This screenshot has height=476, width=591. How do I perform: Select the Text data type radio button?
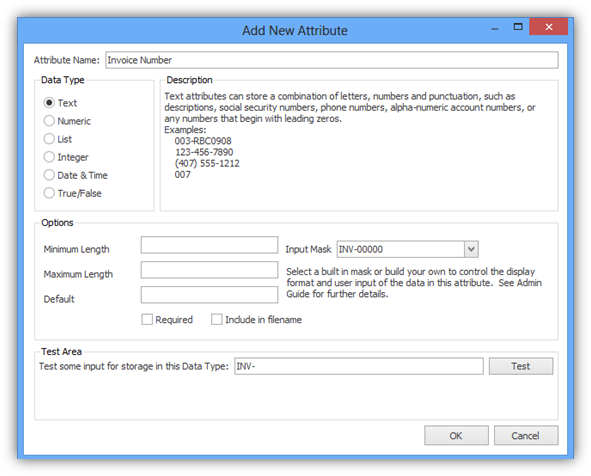pyautogui.click(x=49, y=103)
